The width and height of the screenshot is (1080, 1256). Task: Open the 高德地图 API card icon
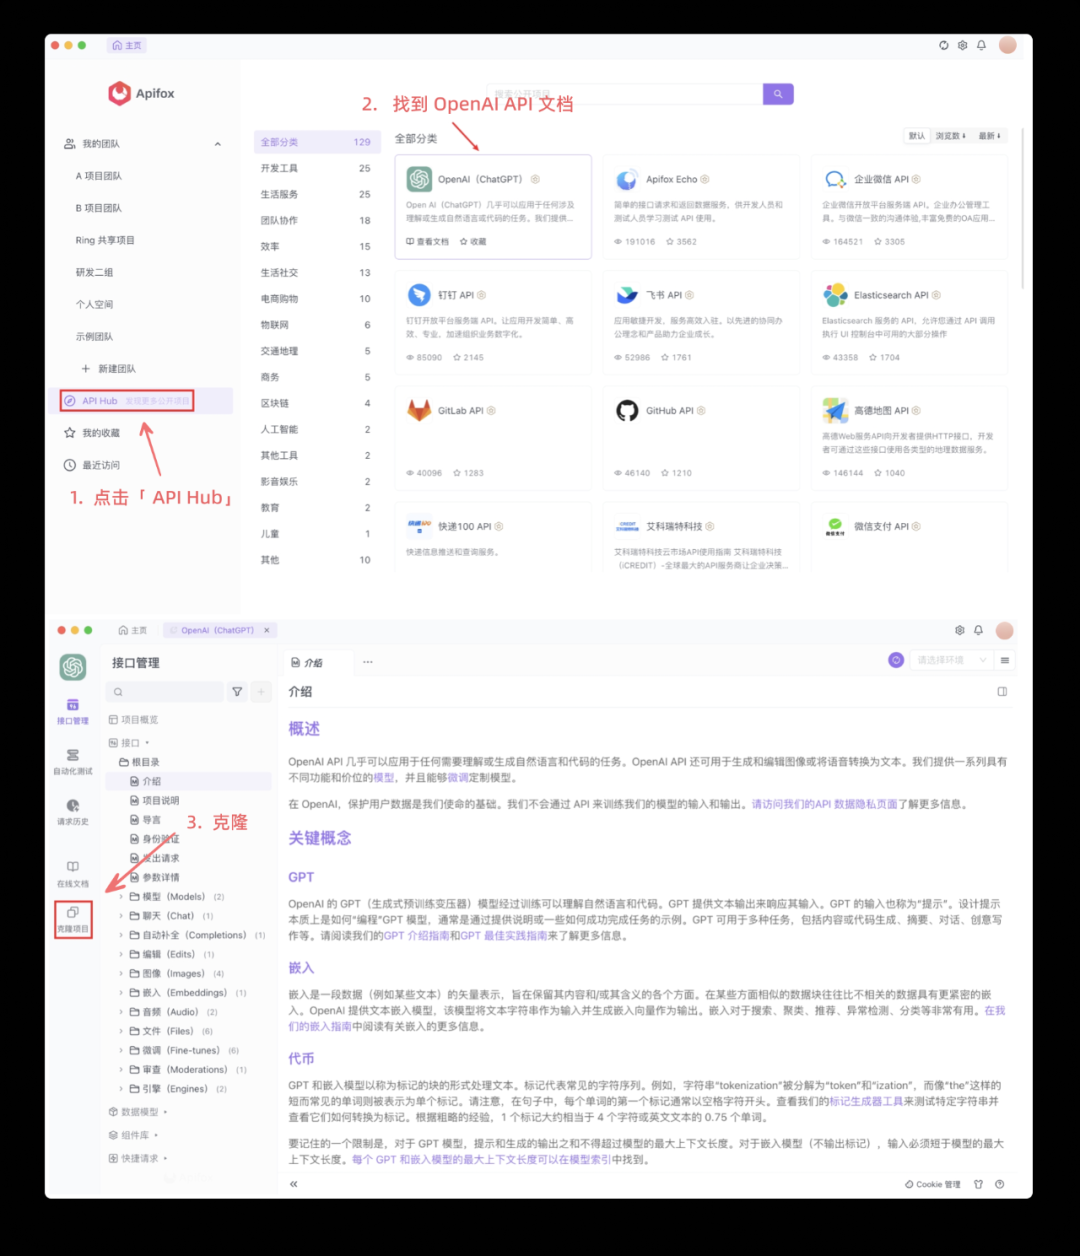835,410
